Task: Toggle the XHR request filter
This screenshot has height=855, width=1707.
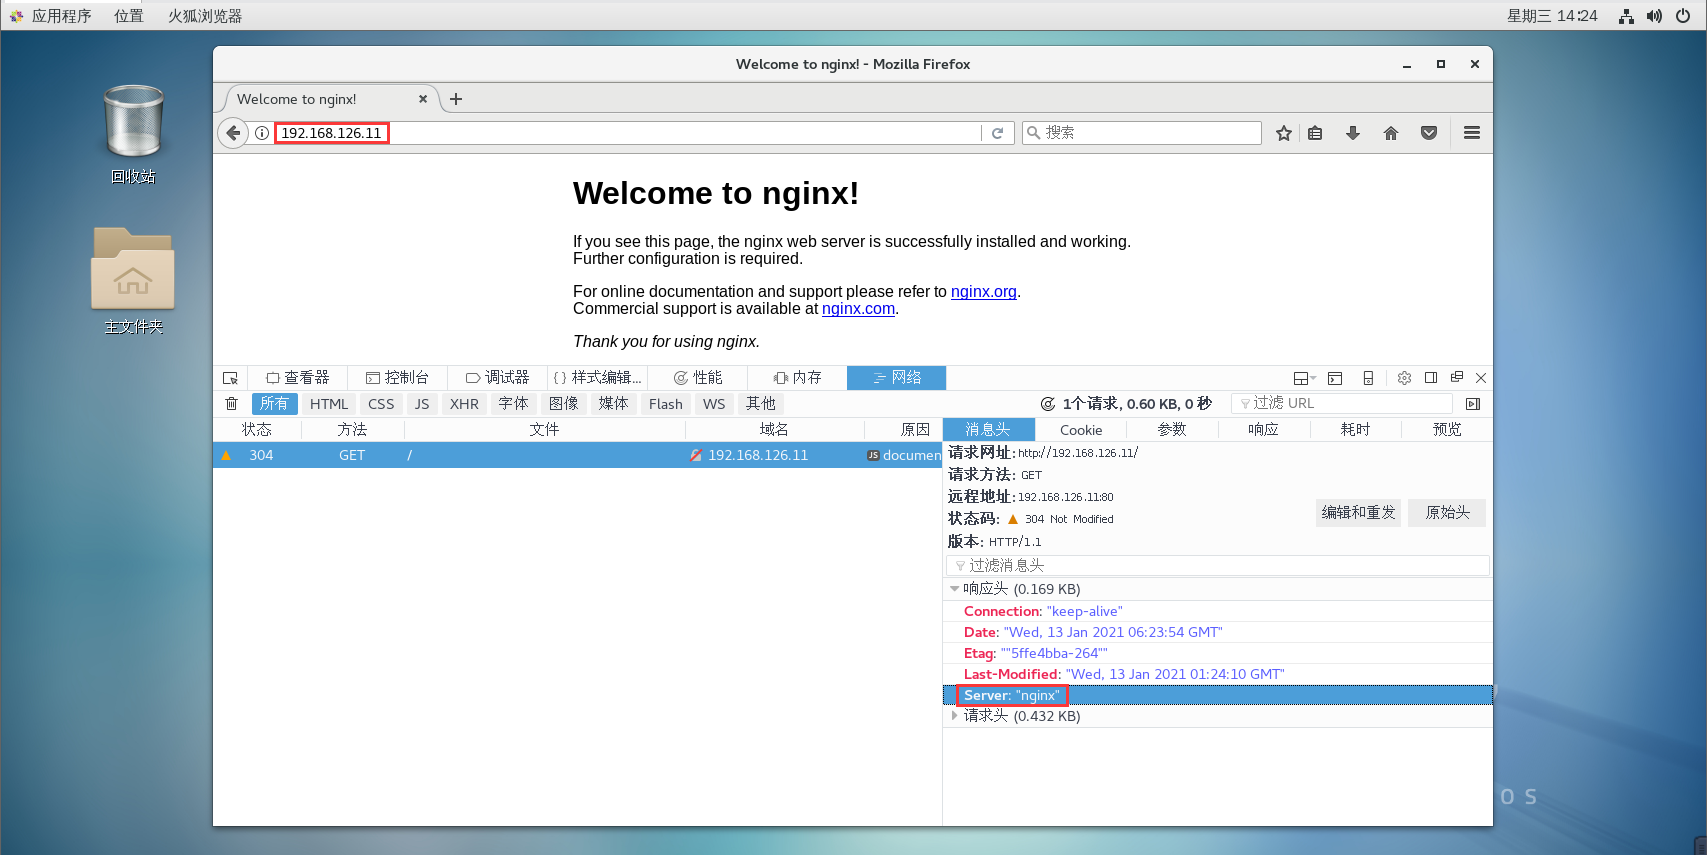Action: [464, 404]
